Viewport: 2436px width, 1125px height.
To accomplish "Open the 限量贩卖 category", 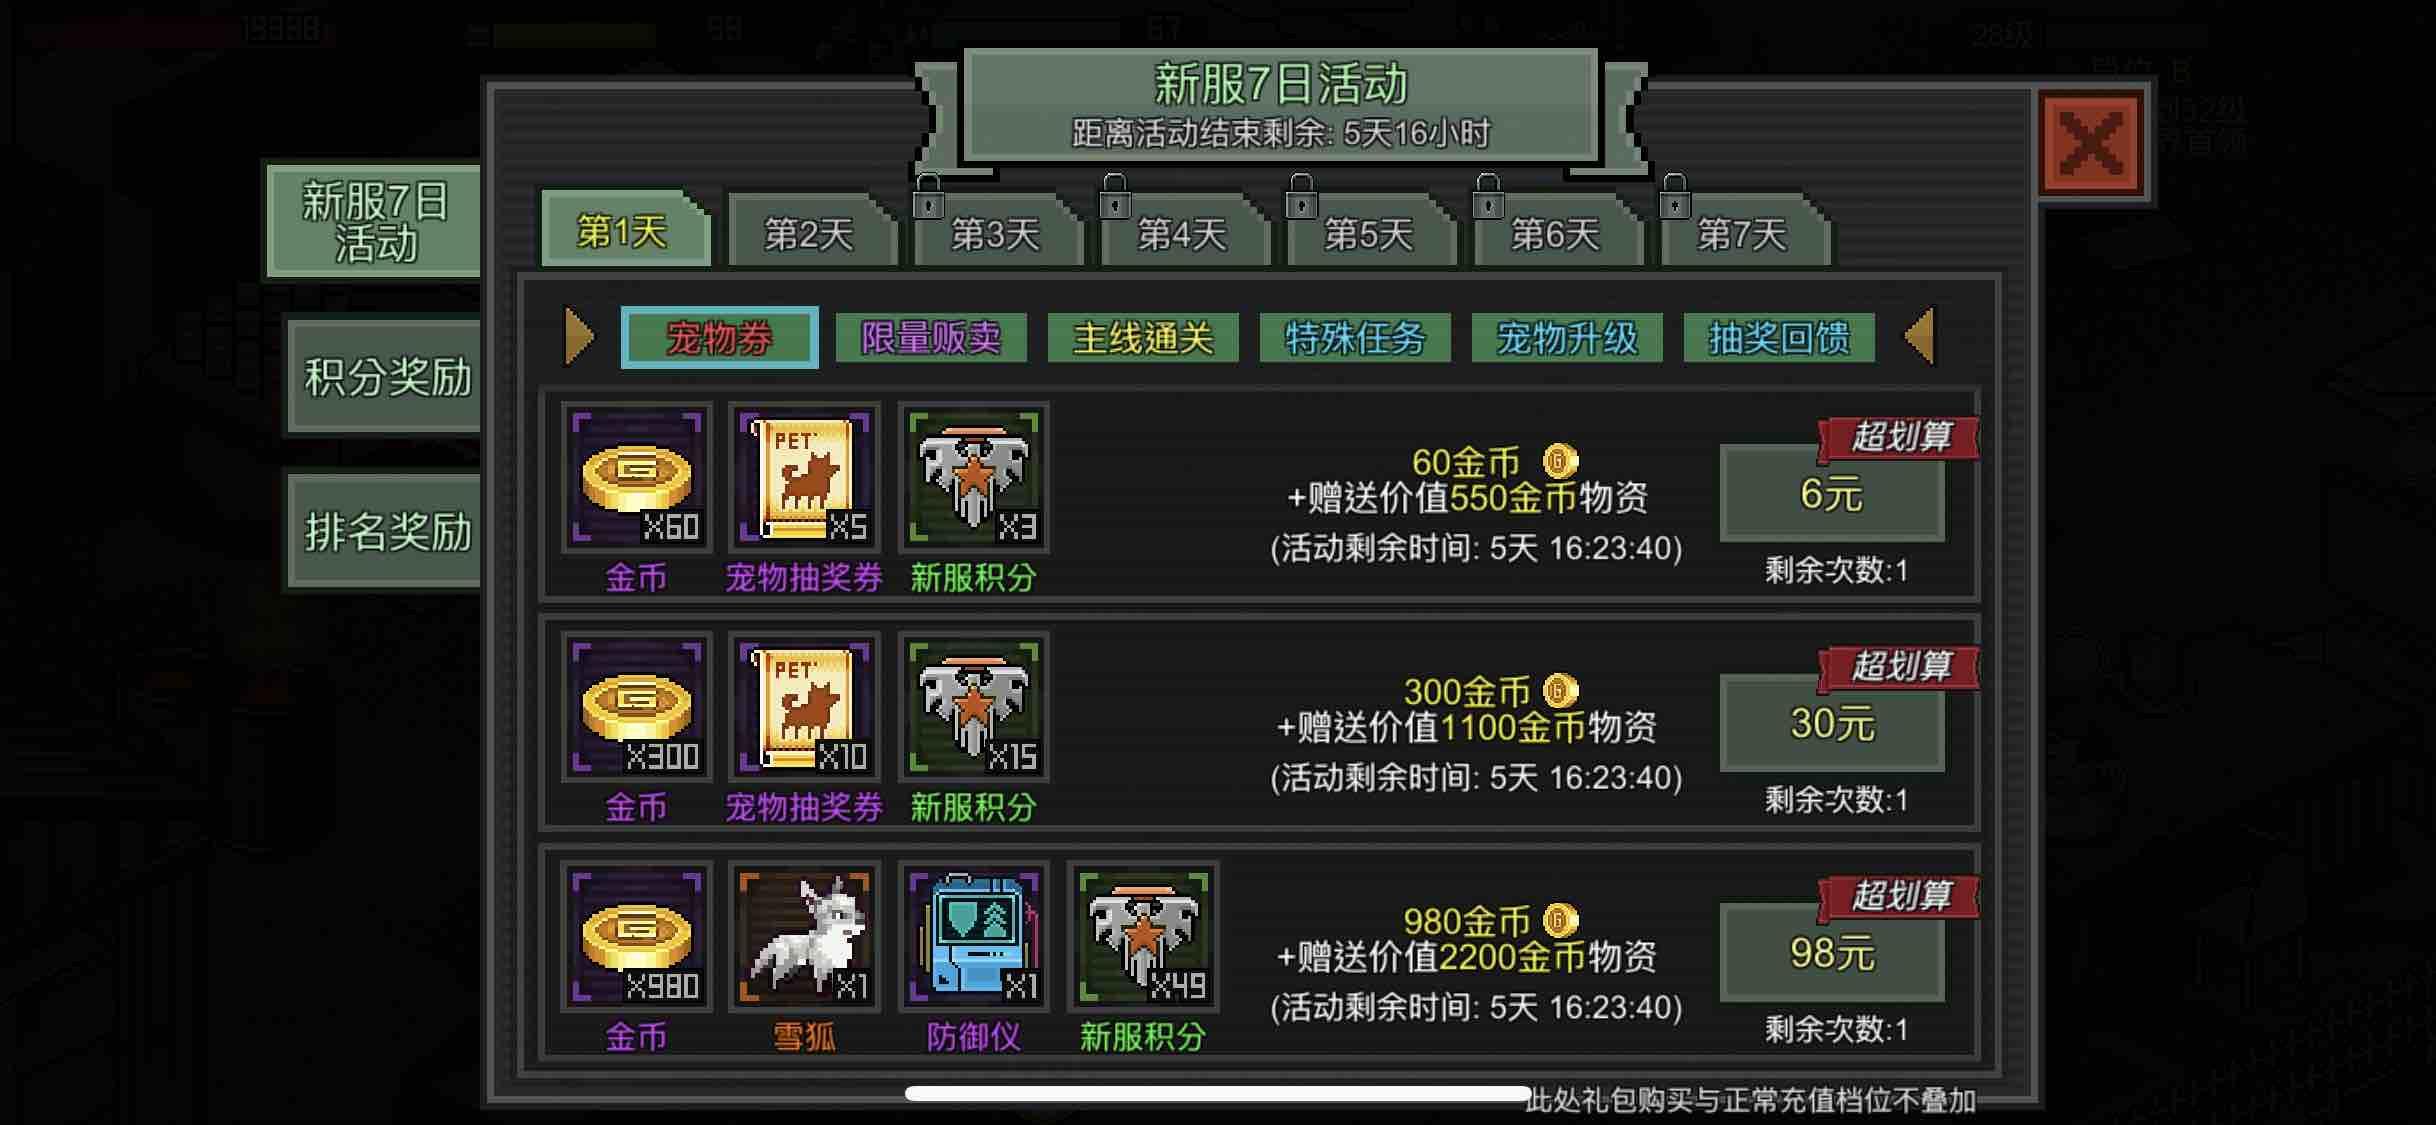I will pos(931,338).
